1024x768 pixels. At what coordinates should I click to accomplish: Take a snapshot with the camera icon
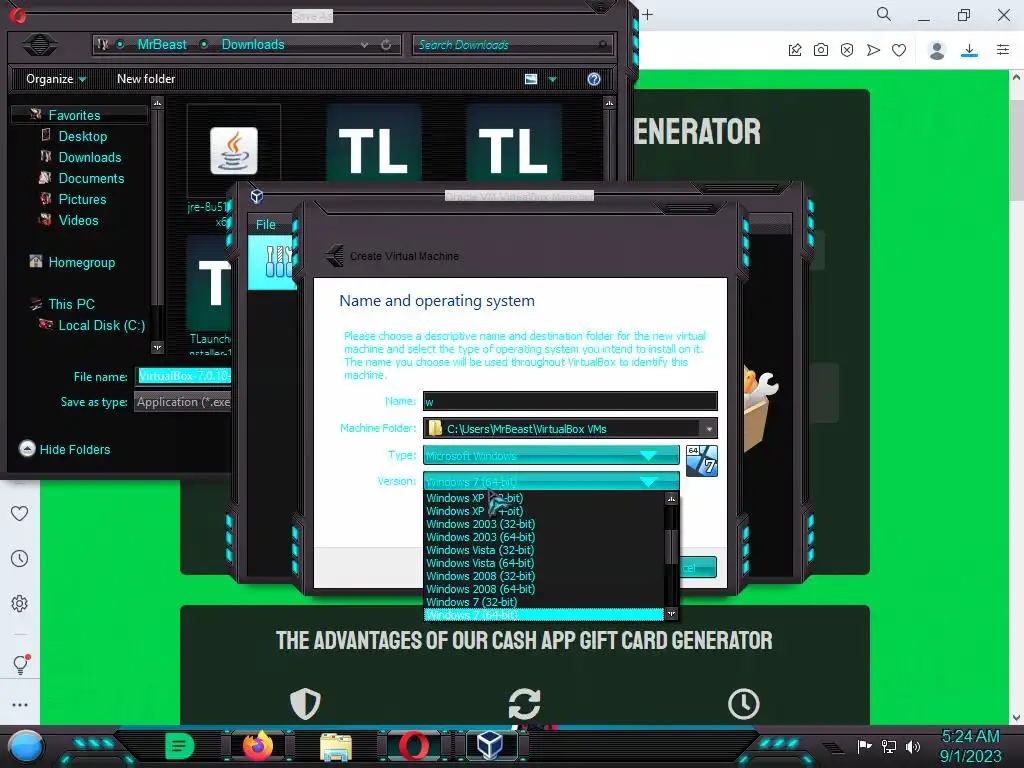[x=821, y=50]
